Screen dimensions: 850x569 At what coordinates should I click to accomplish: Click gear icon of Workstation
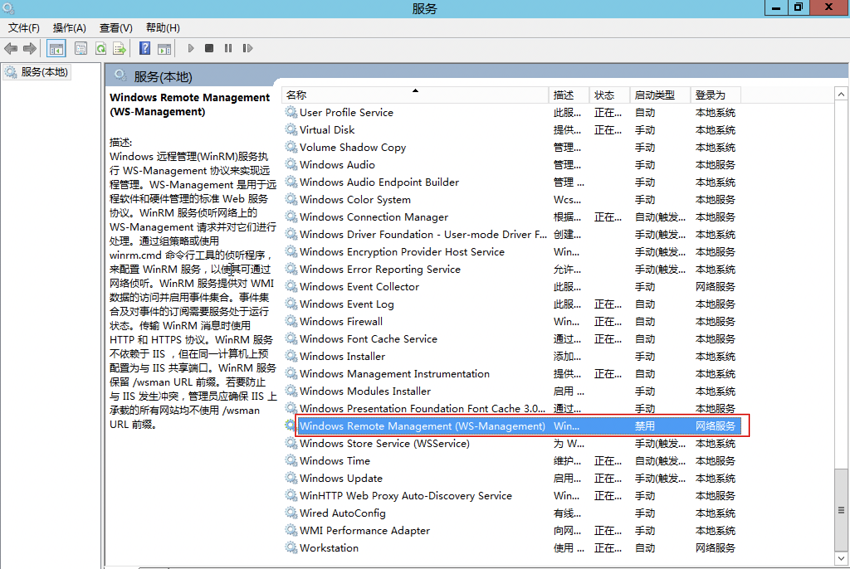[291, 548]
